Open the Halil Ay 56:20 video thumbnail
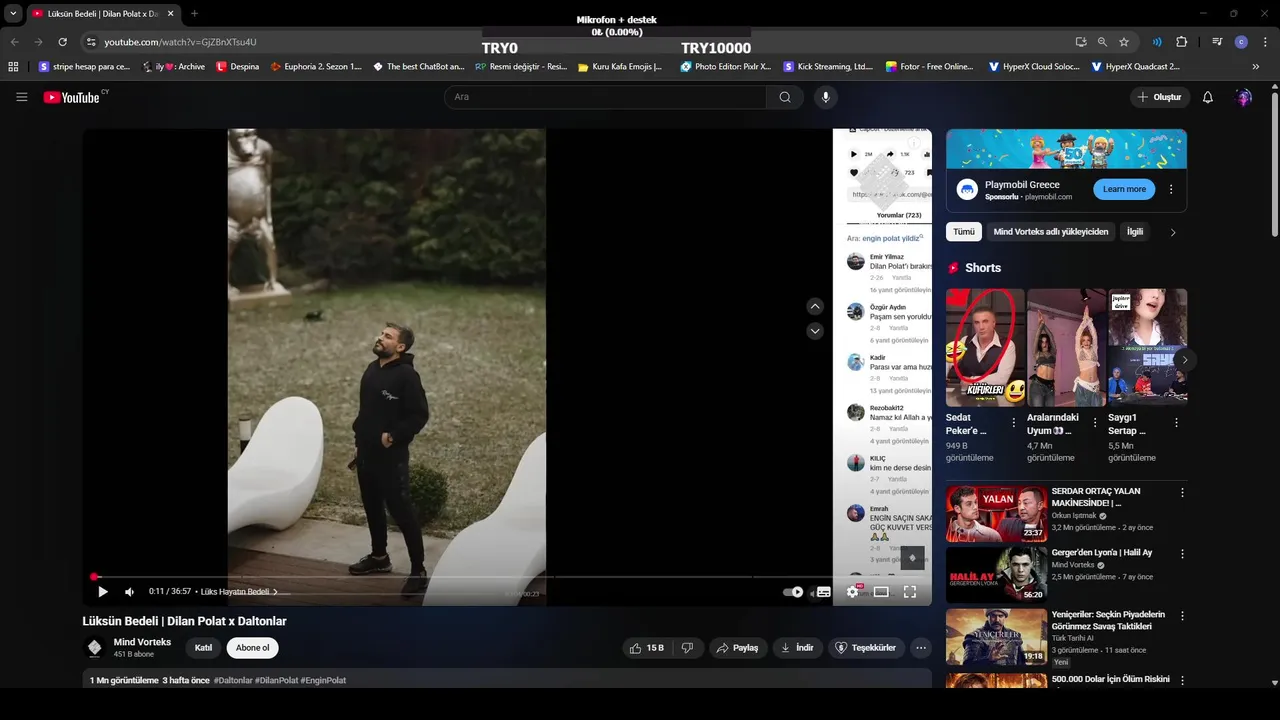This screenshot has width=1280, height=720. coord(996,574)
